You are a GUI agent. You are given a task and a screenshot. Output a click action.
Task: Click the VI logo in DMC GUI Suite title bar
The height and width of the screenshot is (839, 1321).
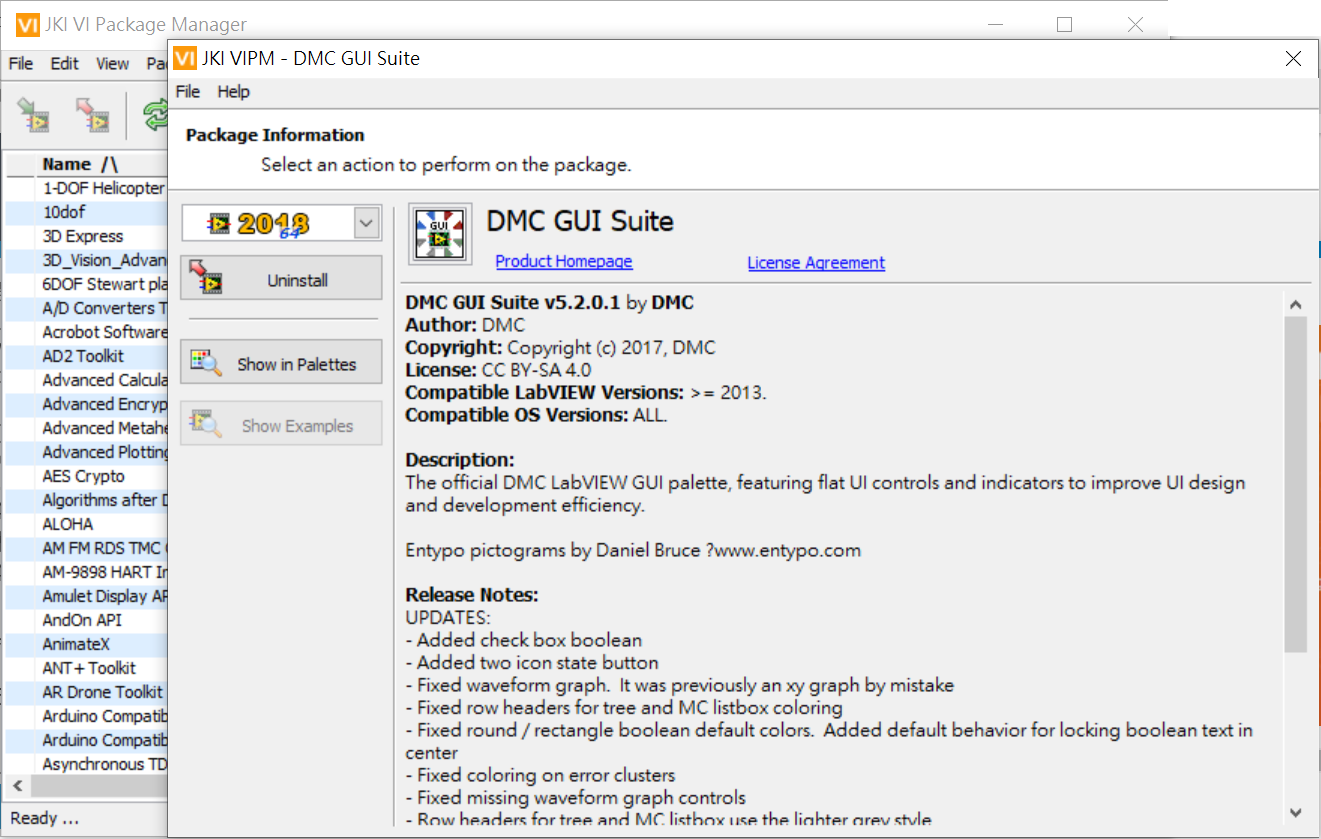click(x=184, y=58)
